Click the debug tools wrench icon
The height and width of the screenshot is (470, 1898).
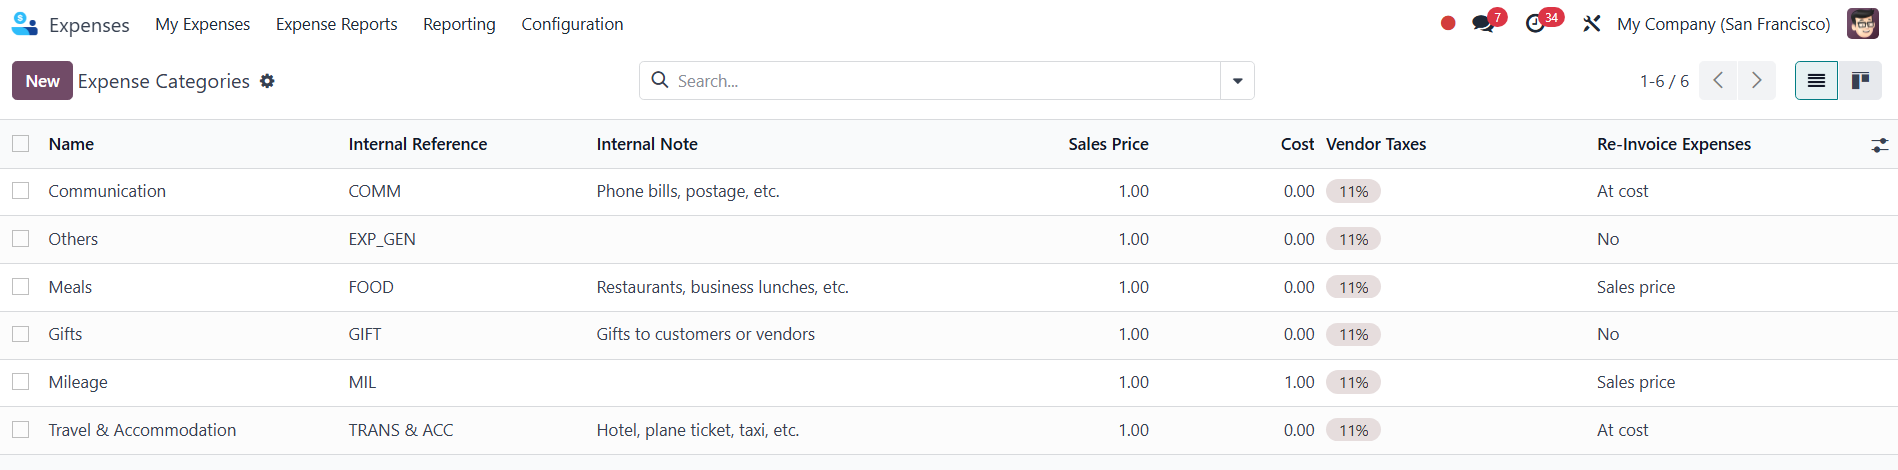(1591, 24)
